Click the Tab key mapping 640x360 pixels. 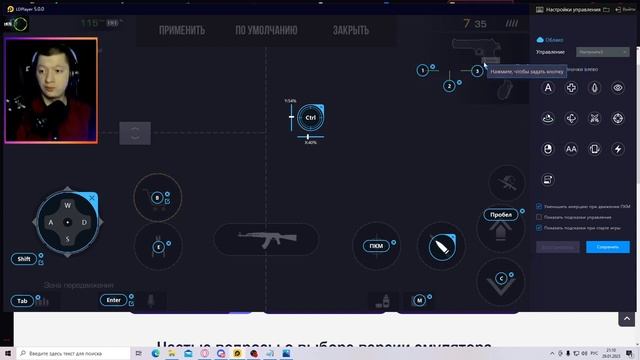click(22, 301)
